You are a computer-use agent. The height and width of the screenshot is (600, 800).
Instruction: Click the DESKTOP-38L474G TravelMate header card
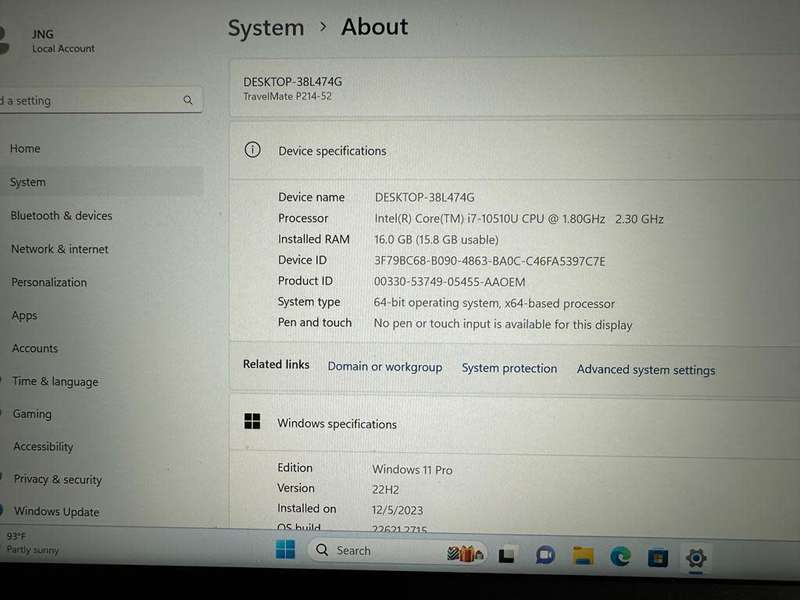[x=515, y=88]
